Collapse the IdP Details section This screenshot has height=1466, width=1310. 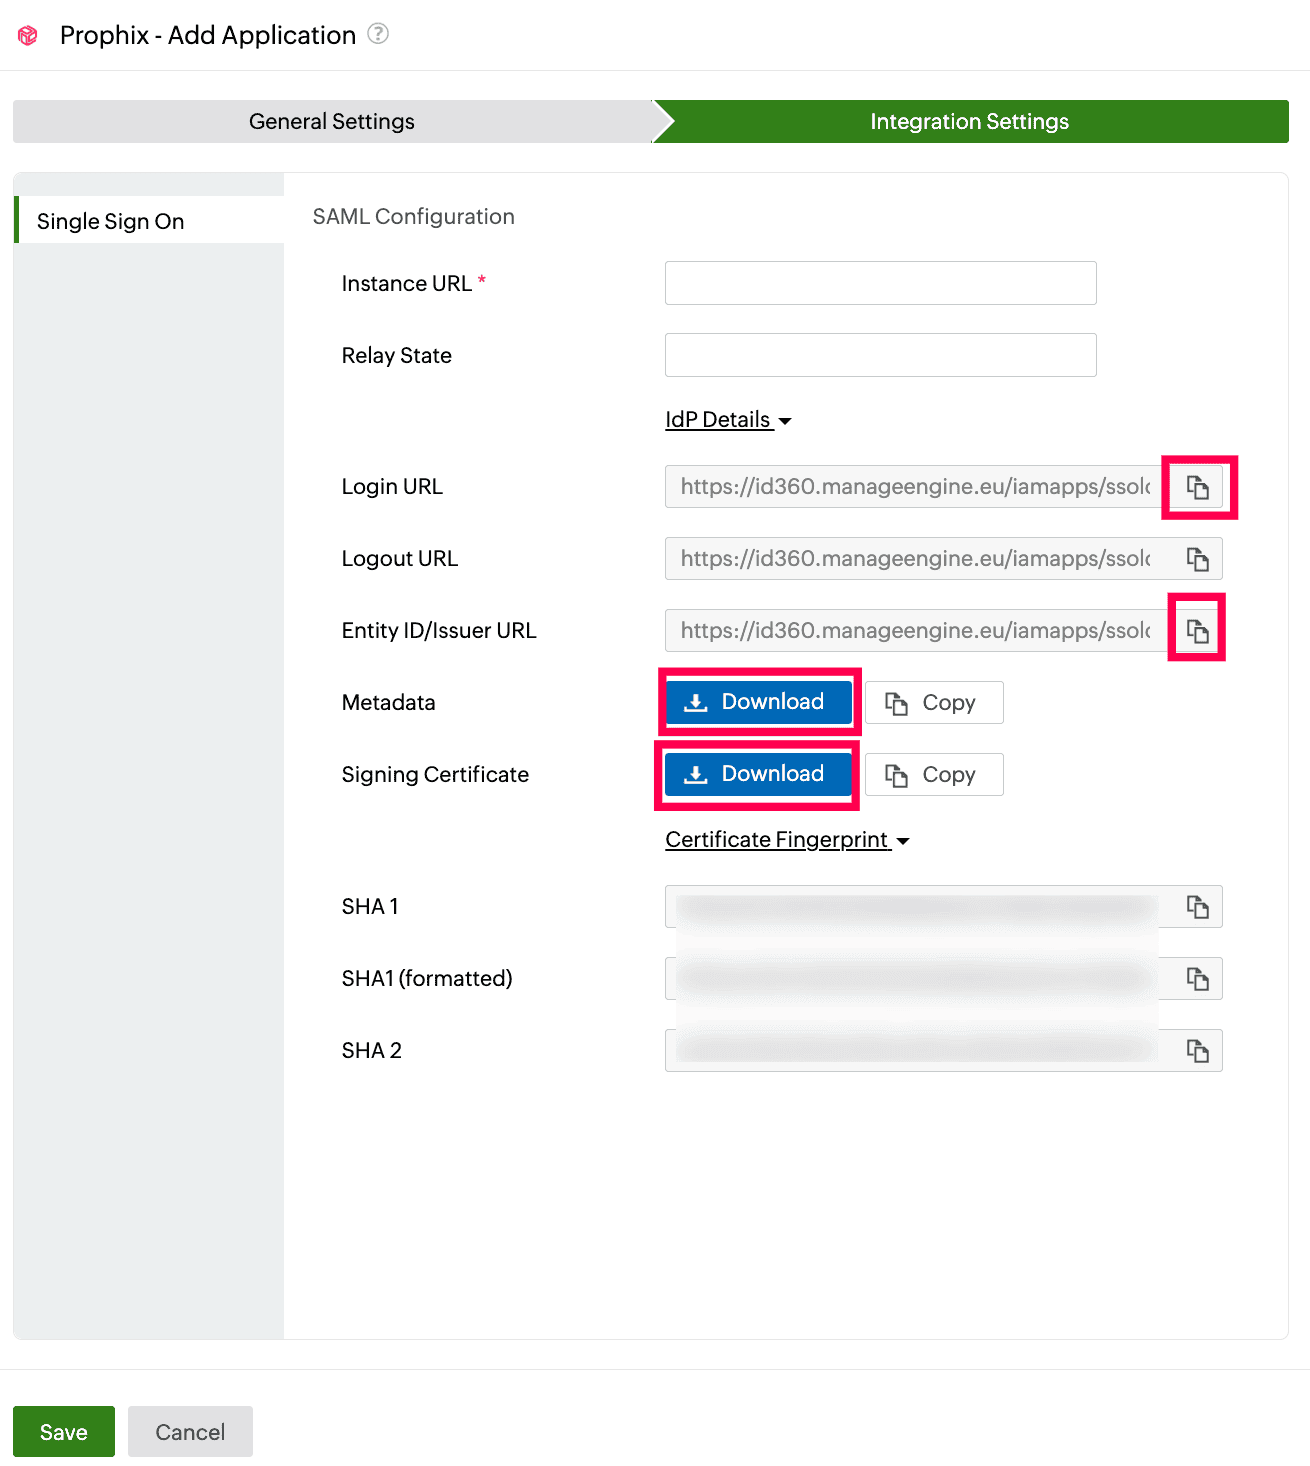click(x=728, y=420)
